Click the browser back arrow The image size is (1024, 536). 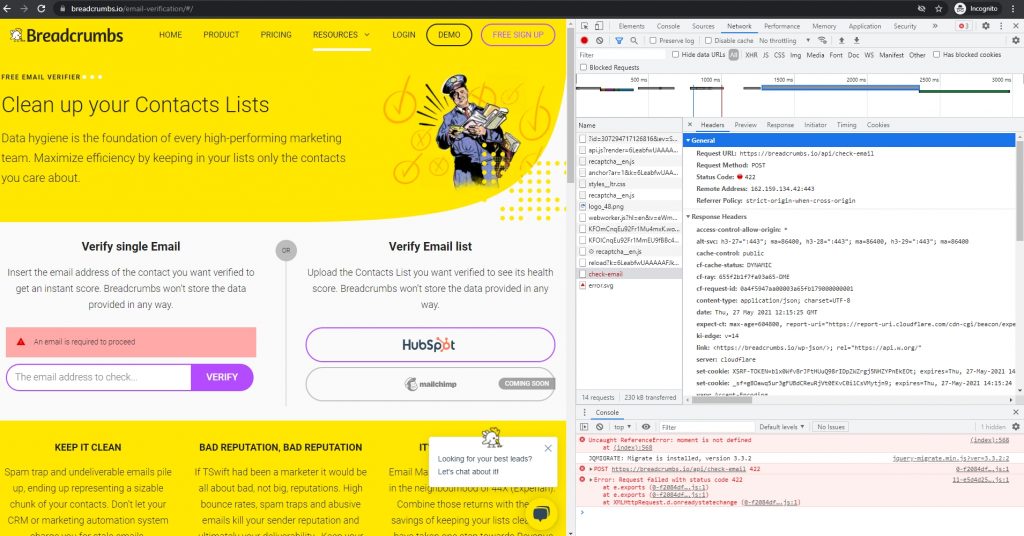click(x=7, y=8)
